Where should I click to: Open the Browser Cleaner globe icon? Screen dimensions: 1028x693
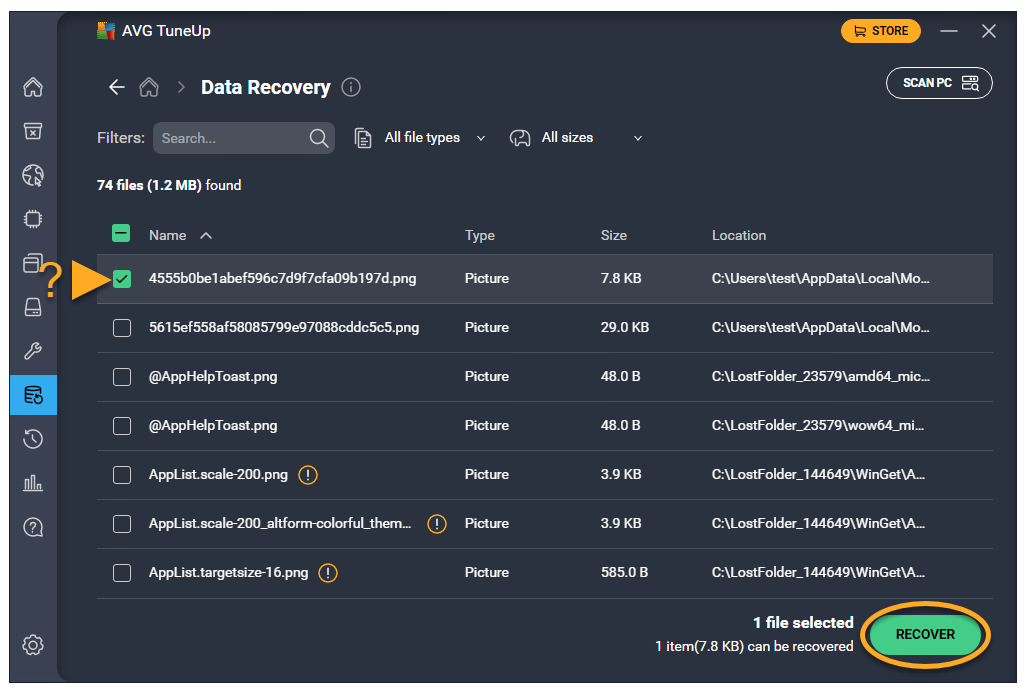33,176
